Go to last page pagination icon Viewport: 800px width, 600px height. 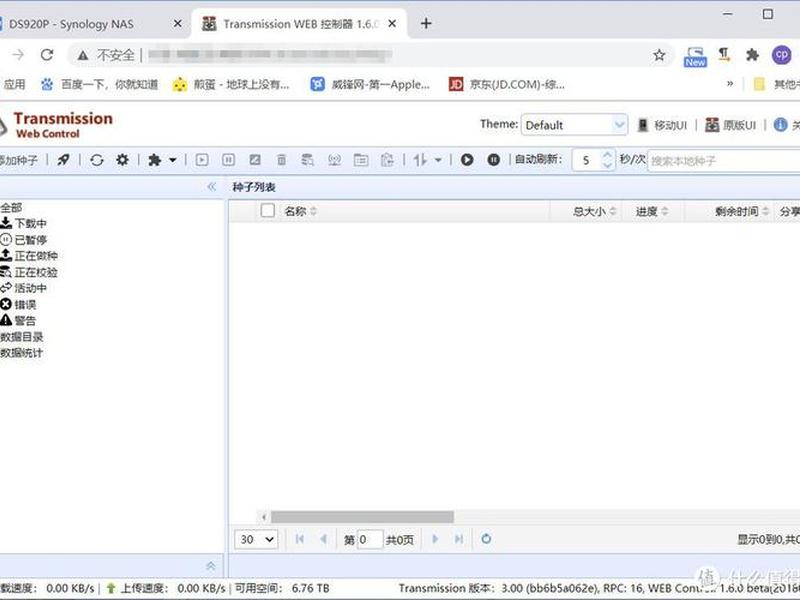(x=459, y=539)
